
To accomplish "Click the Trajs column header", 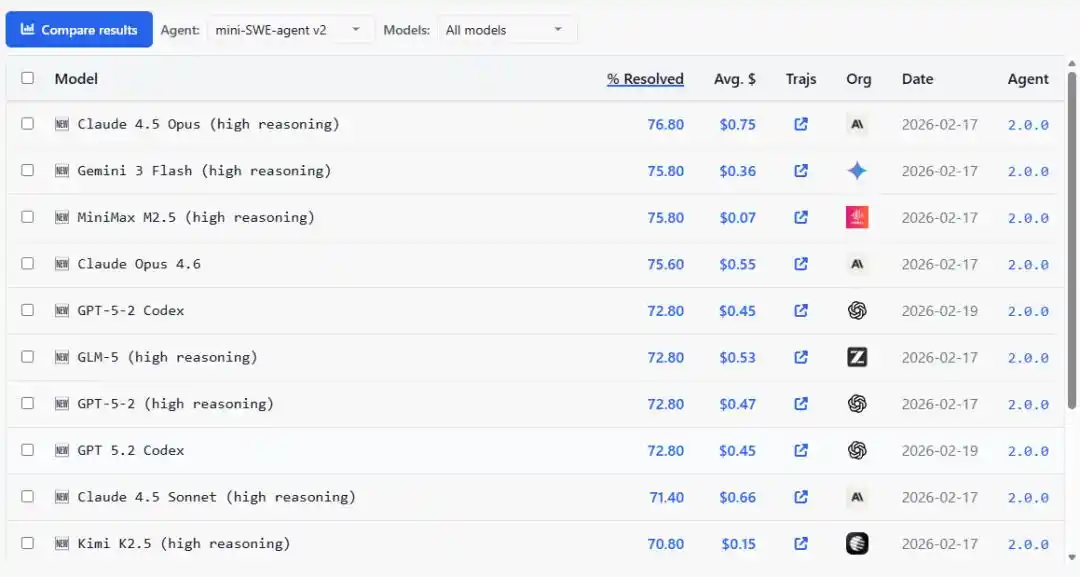I will point(800,79).
